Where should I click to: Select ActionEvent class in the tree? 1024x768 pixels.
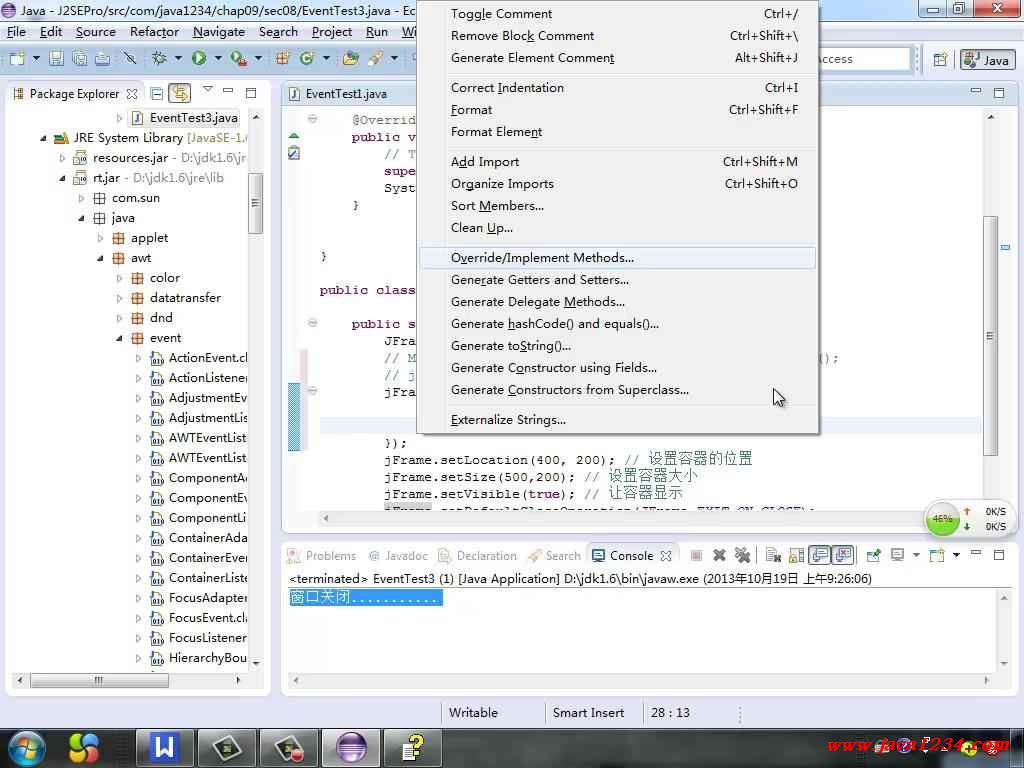pos(199,358)
